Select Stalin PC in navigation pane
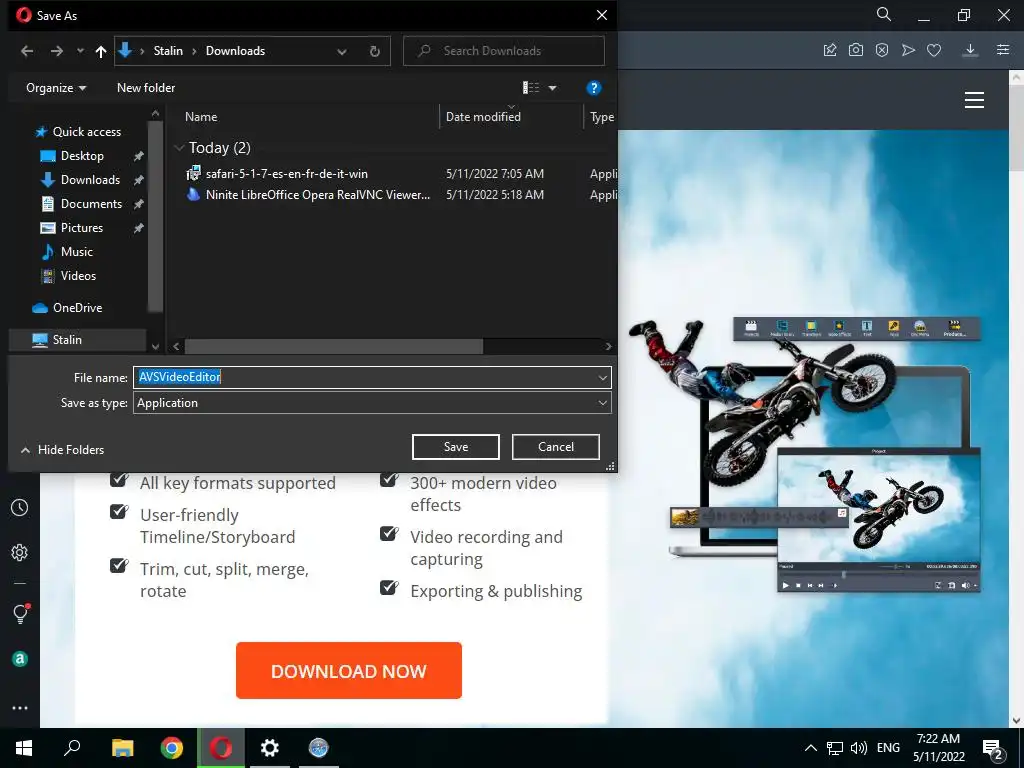This screenshot has width=1024, height=768. tap(67, 340)
